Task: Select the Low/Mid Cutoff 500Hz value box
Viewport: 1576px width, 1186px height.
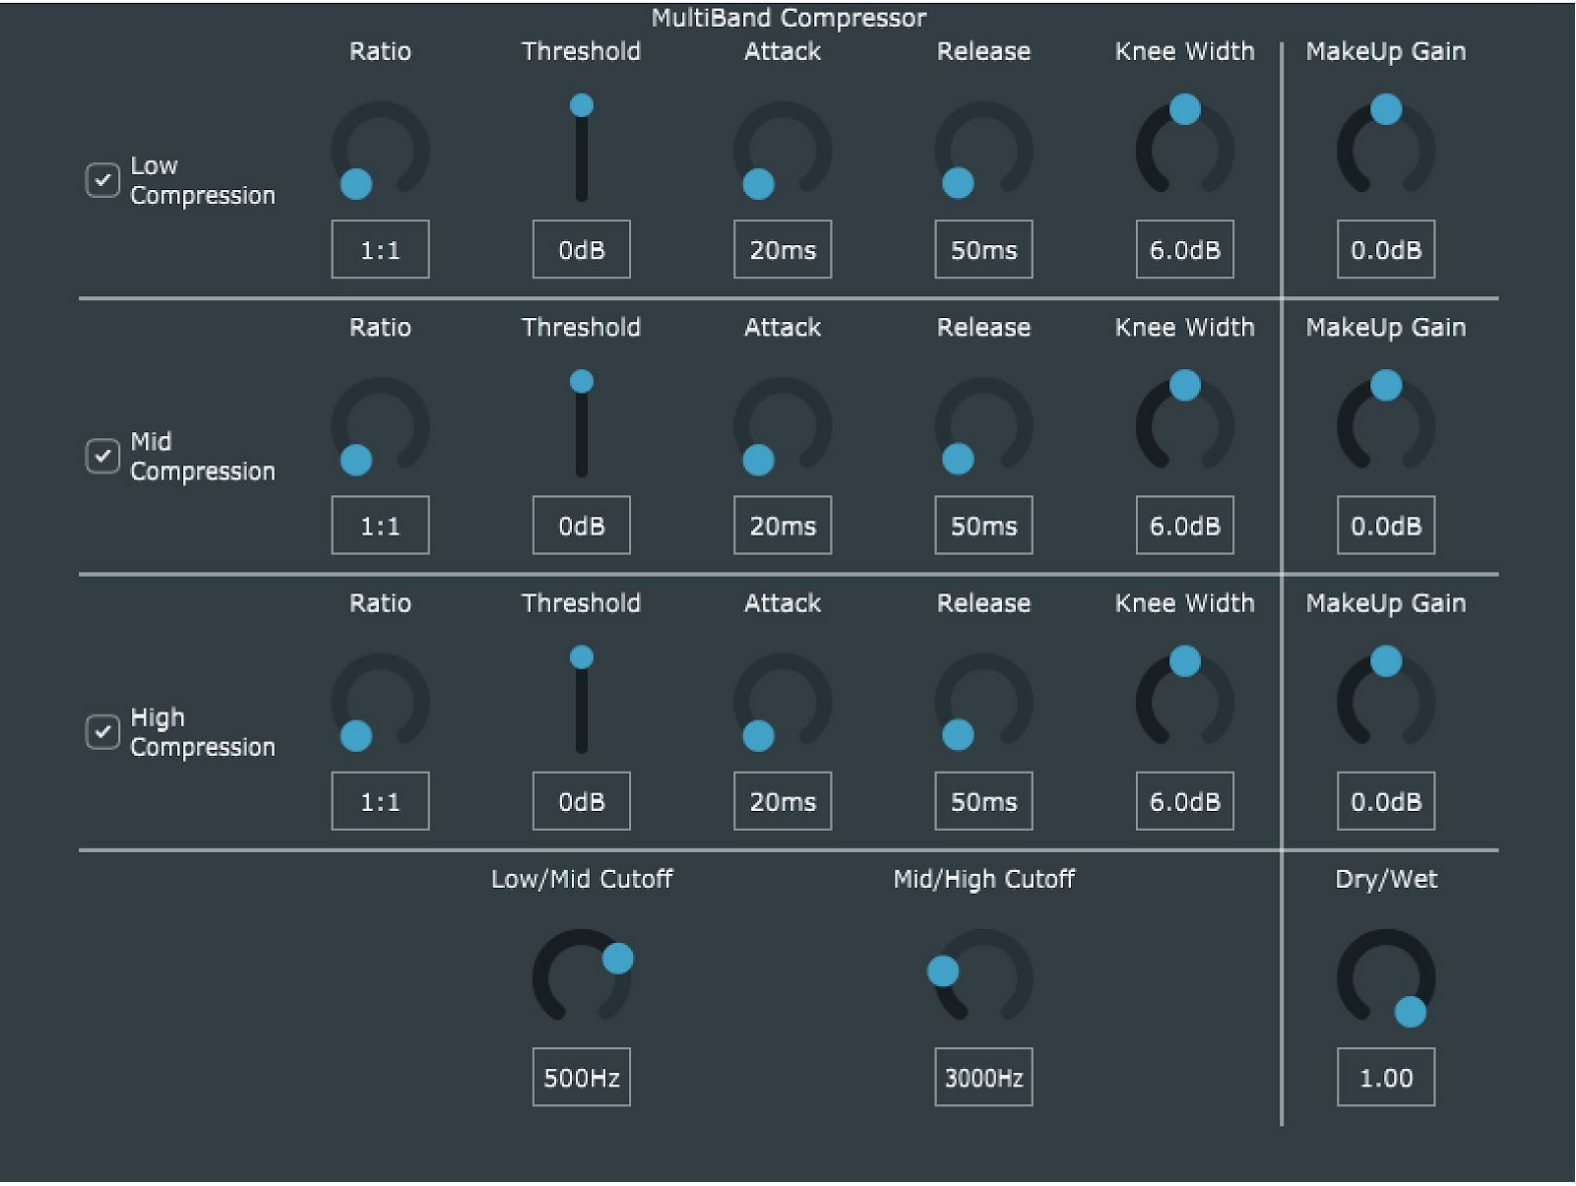Action: pyautogui.click(x=581, y=1077)
